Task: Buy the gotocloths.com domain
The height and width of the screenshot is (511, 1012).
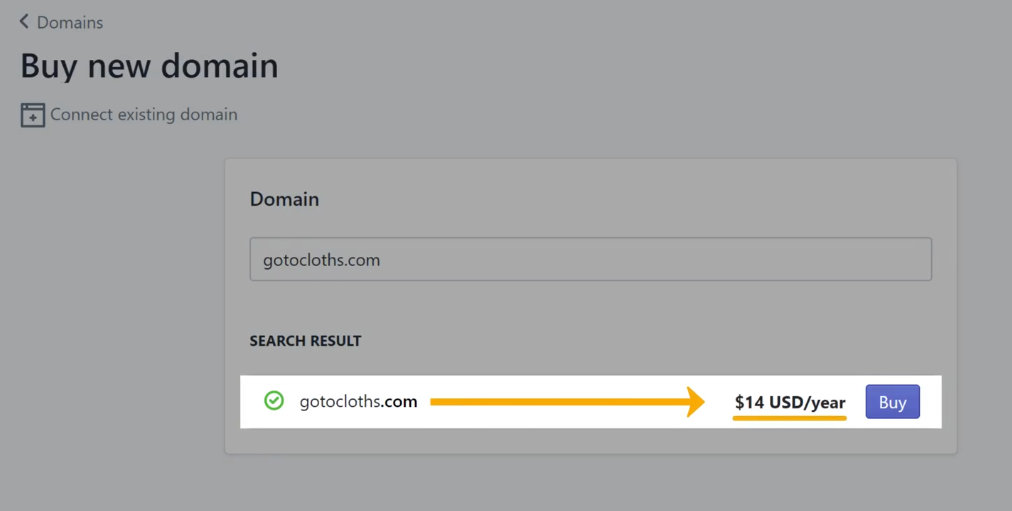Action: pos(893,402)
